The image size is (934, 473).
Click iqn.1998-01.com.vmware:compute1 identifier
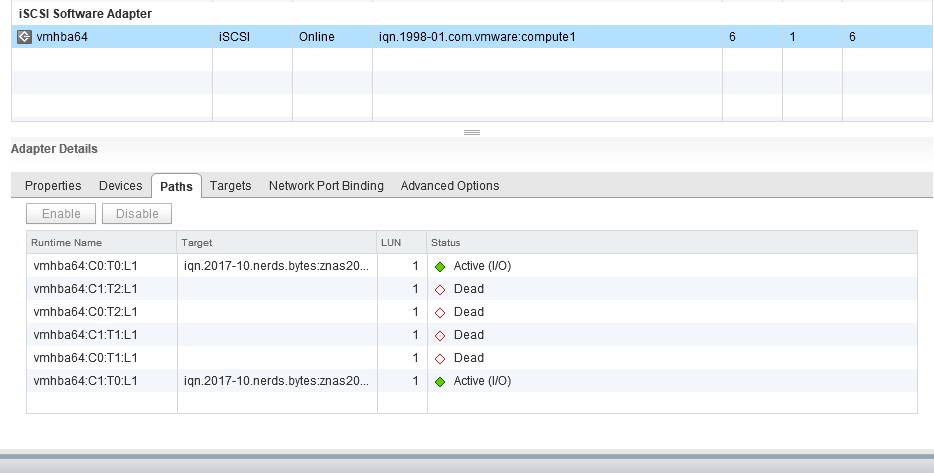[x=477, y=37]
